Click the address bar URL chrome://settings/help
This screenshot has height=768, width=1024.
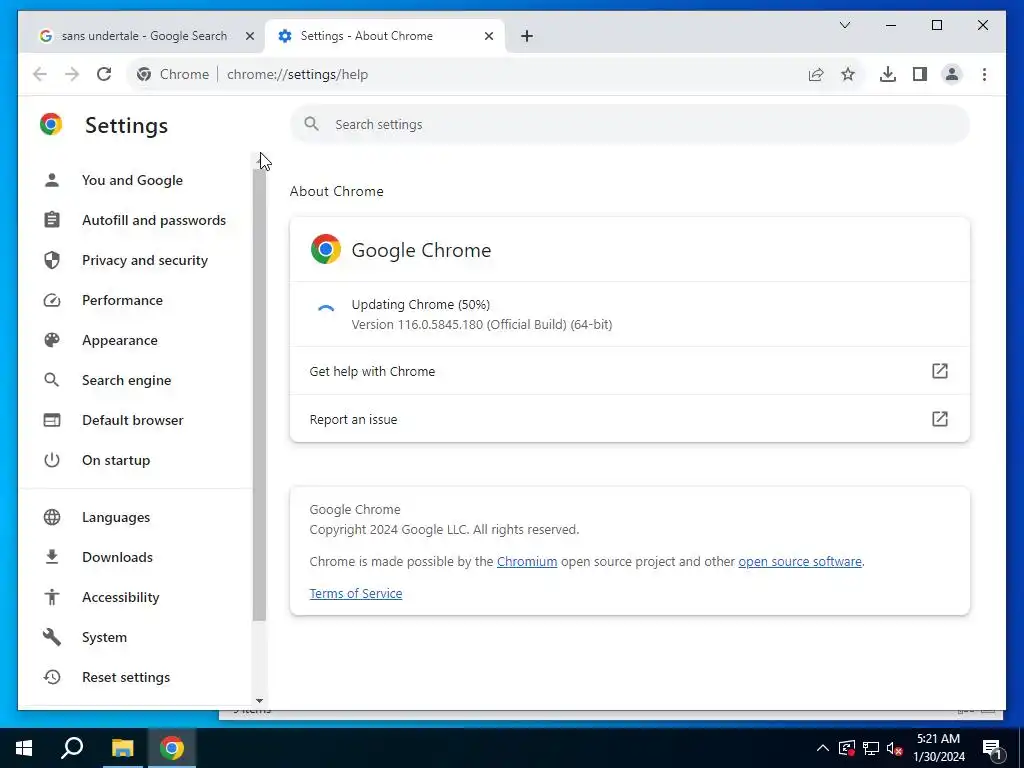click(x=297, y=74)
